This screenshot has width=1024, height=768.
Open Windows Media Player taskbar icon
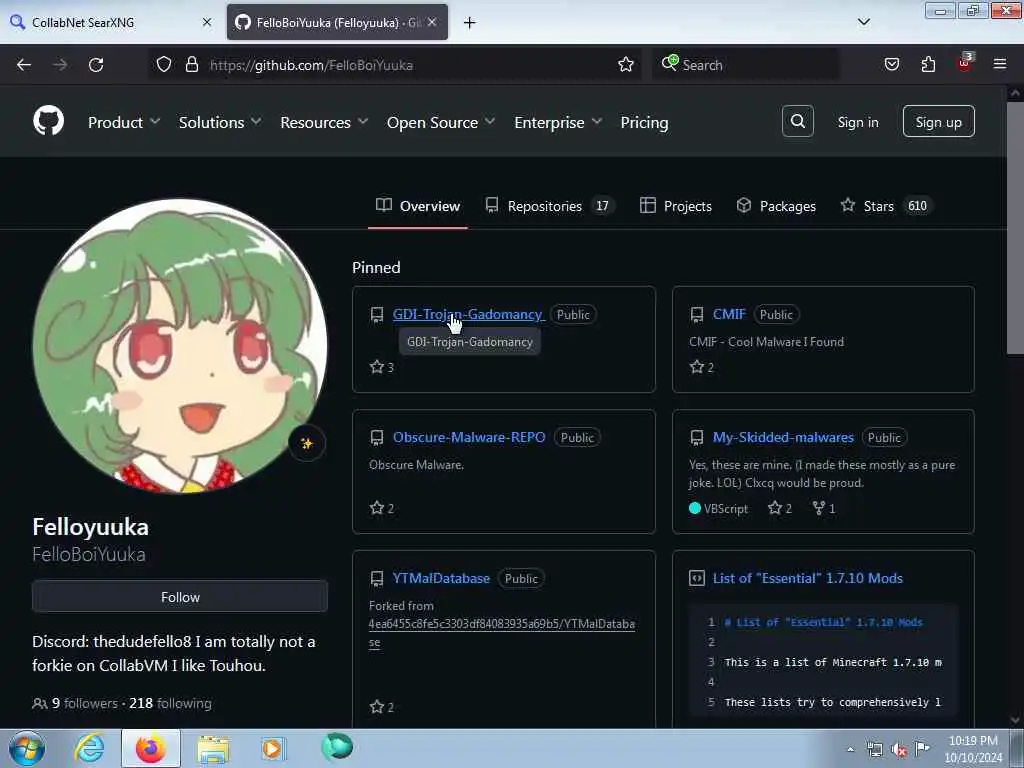[x=272, y=748]
